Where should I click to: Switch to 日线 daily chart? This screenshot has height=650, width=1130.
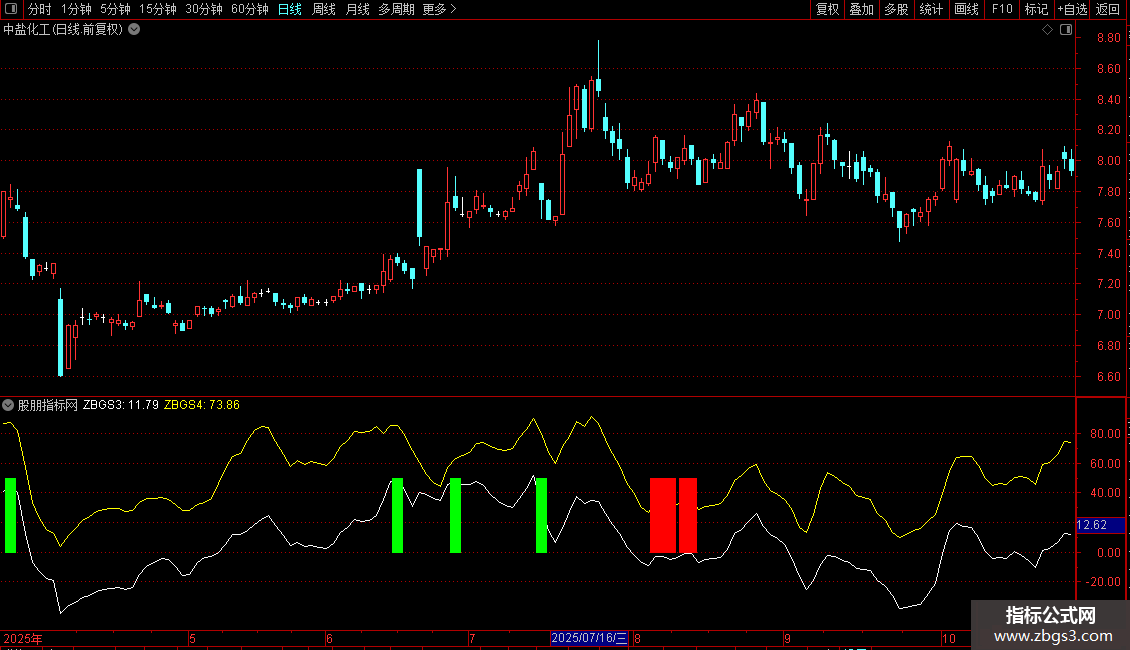(x=290, y=9)
